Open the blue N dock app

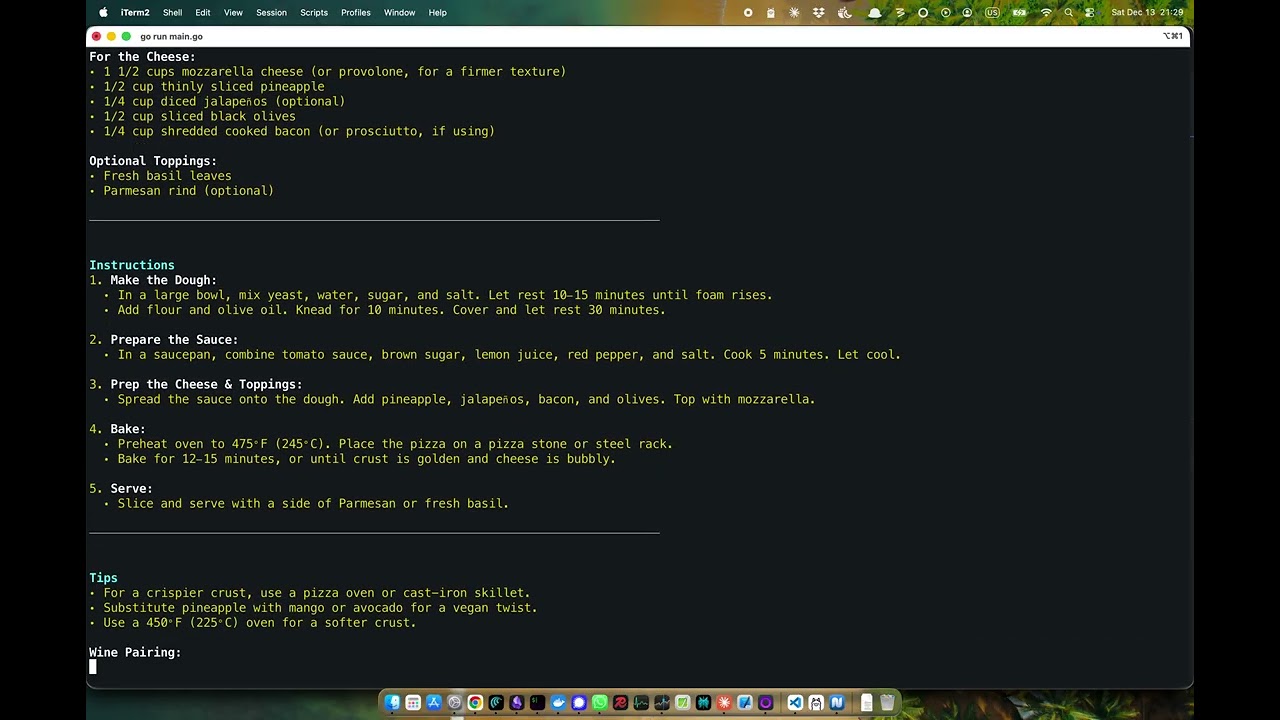click(837, 703)
